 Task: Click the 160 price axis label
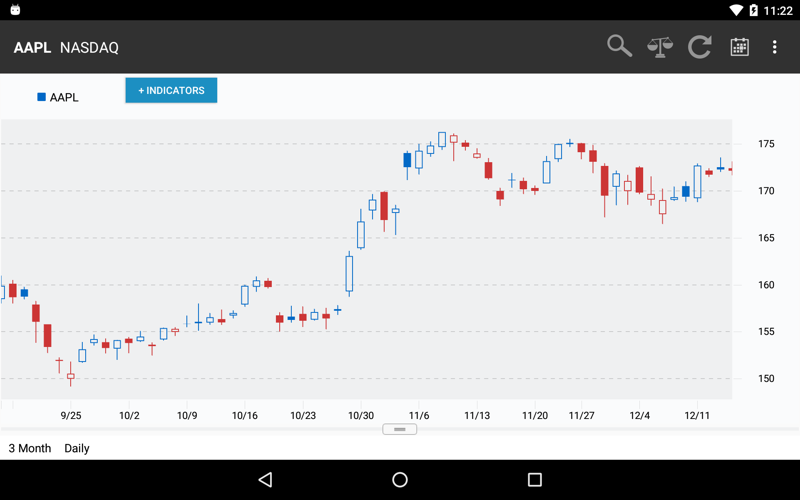pyautogui.click(x=766, y=285)
